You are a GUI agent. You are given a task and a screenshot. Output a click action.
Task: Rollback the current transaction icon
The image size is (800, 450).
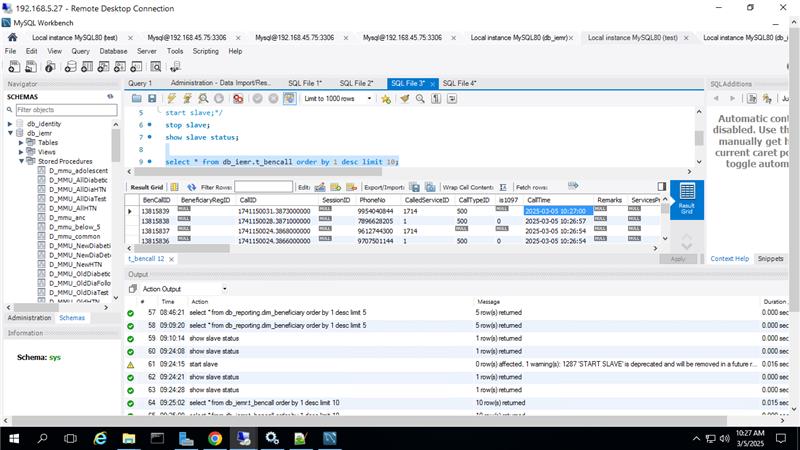(x=273, y=98)
